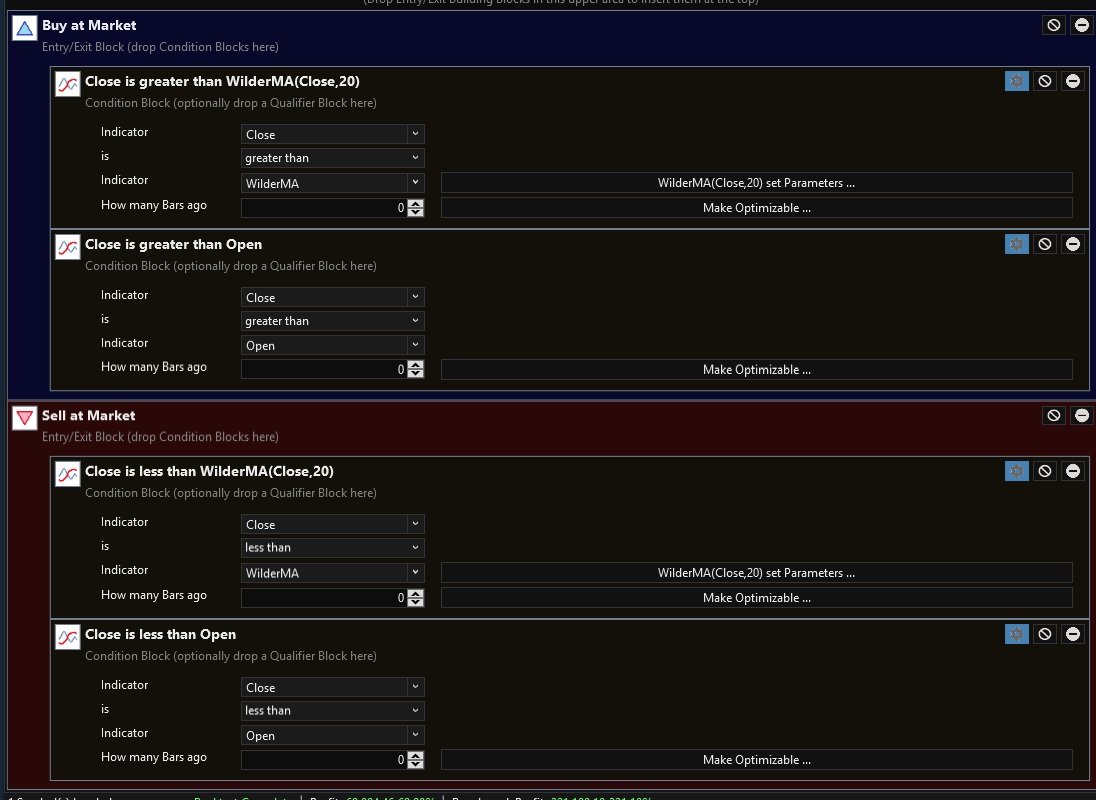Image resolution: width=1096 pixels, height=800 pixels.
Task: Disable the Close is greater than Open condition
Action: [1045, 244]
